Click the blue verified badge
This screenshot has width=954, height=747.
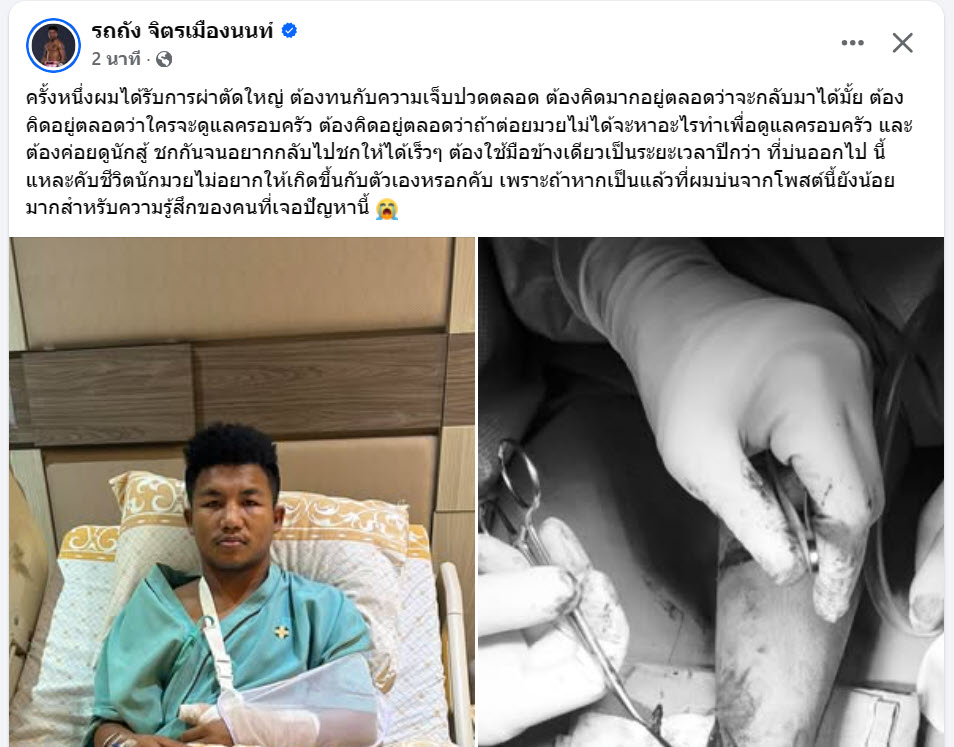(x=289, y=30)
